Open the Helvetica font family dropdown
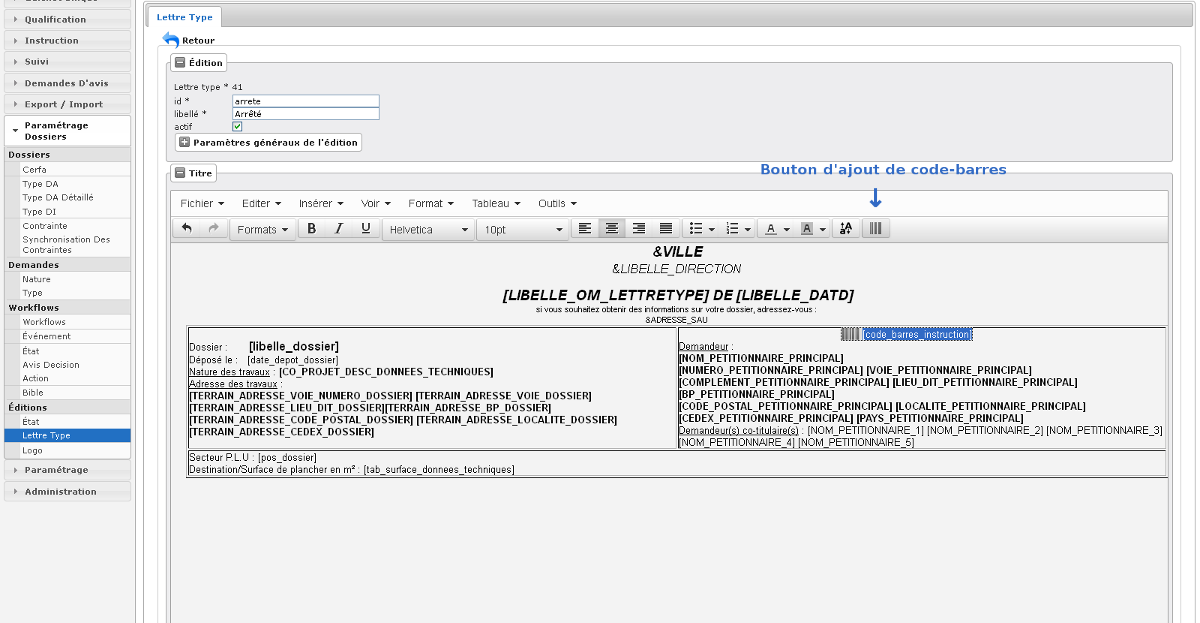 click(428, 229)
